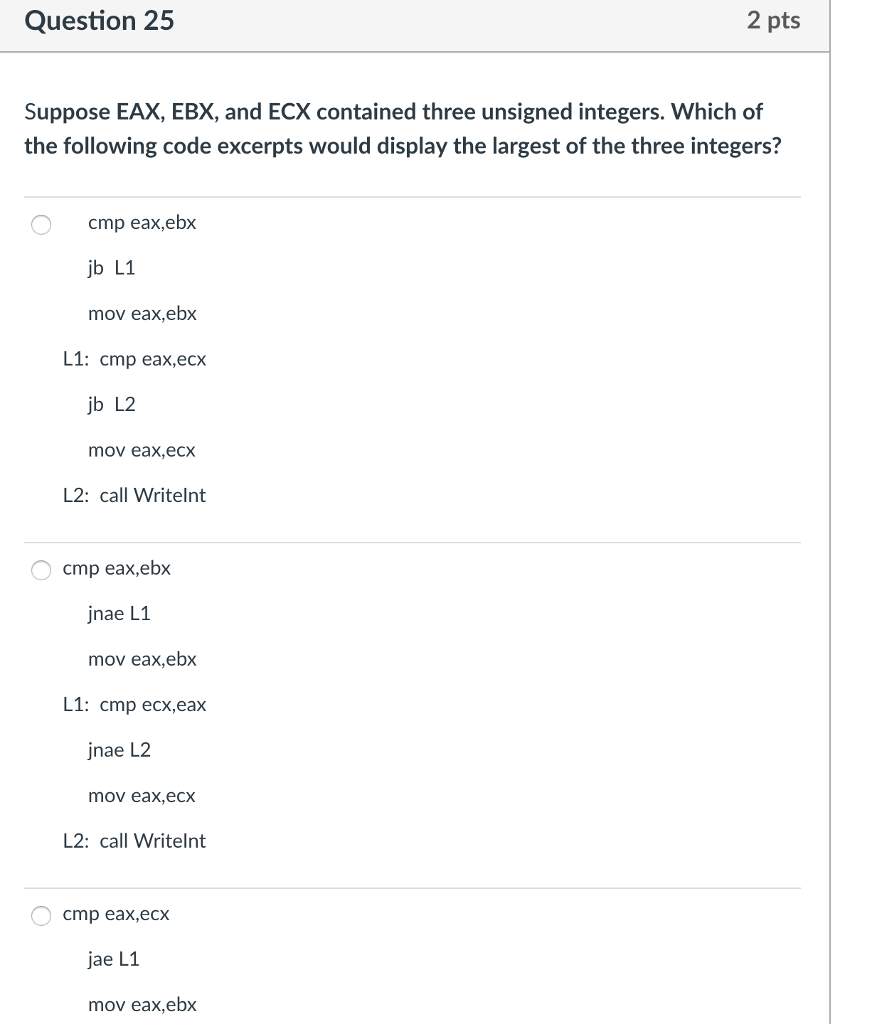
Task: Click the jnae L2 line in second option
Action: [x=118, y=749]
